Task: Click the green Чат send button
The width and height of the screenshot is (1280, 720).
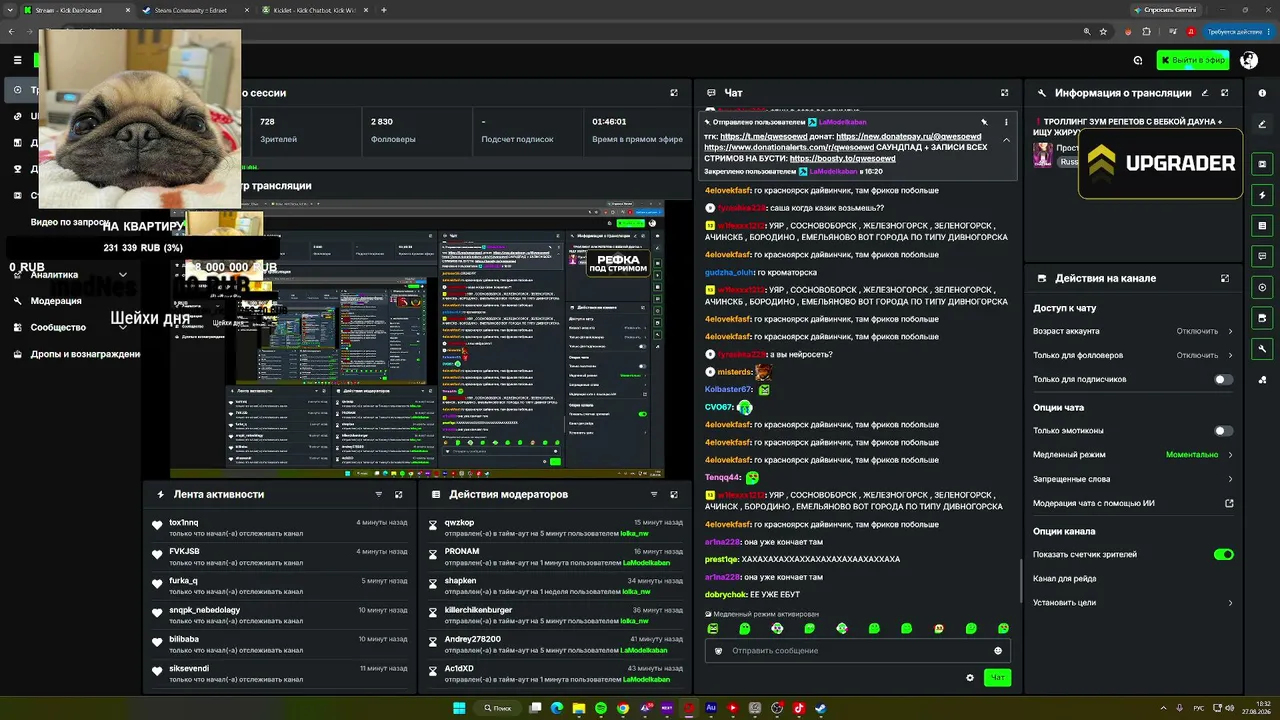Action: click(x=997, y=678)
